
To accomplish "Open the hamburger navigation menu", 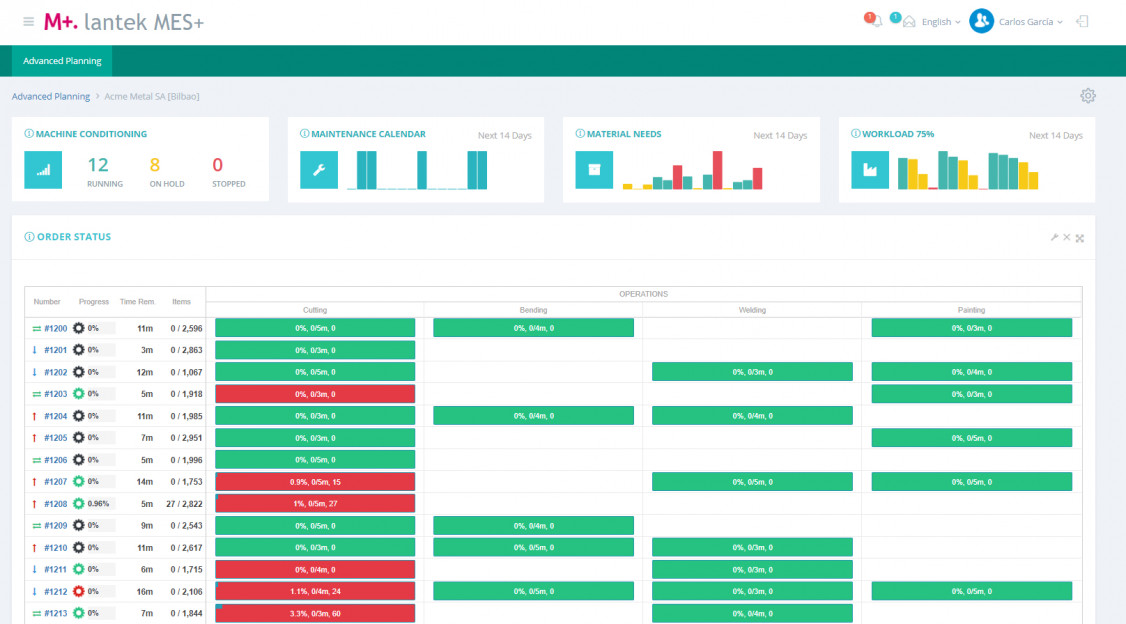I will [x=28, y=22].
